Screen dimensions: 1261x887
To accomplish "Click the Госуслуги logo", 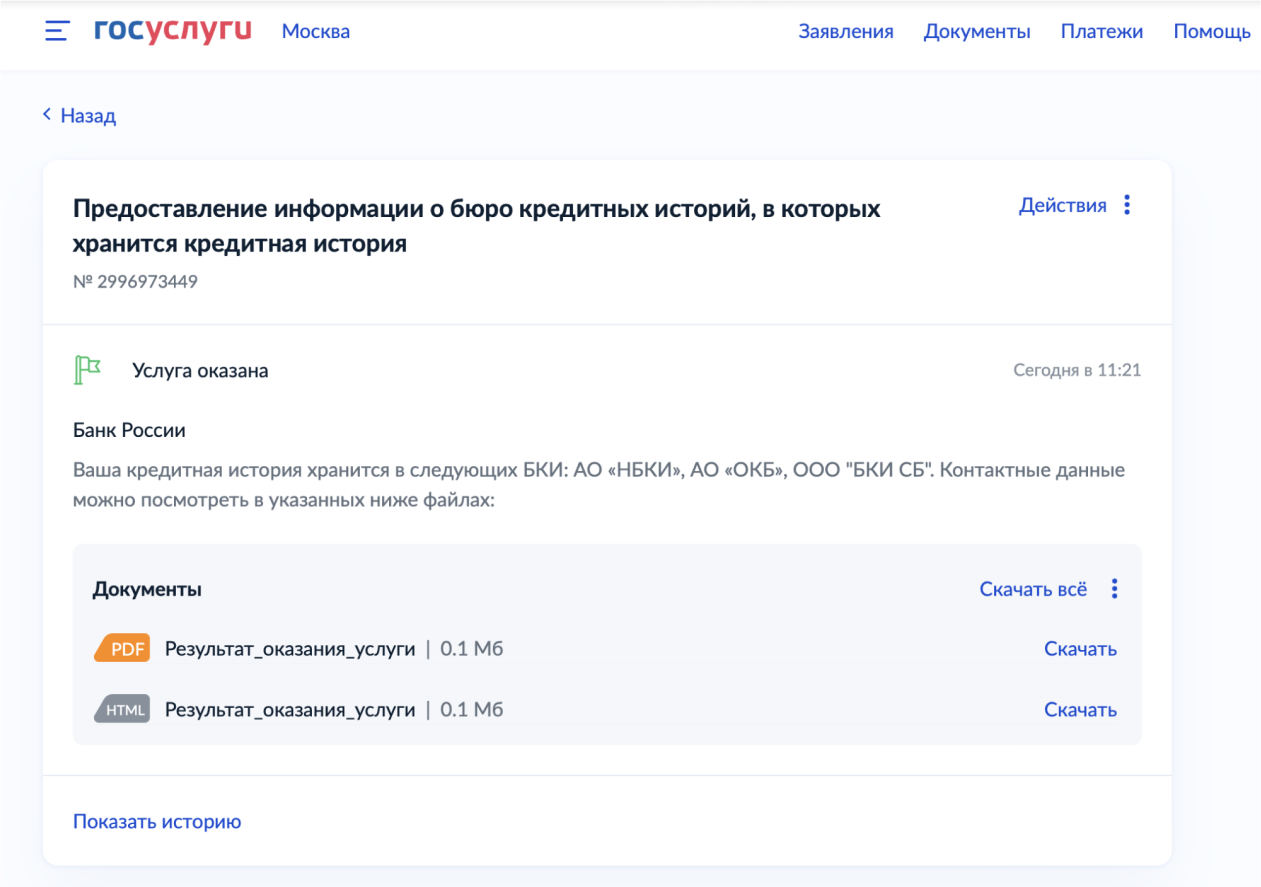I will (172, 31).
